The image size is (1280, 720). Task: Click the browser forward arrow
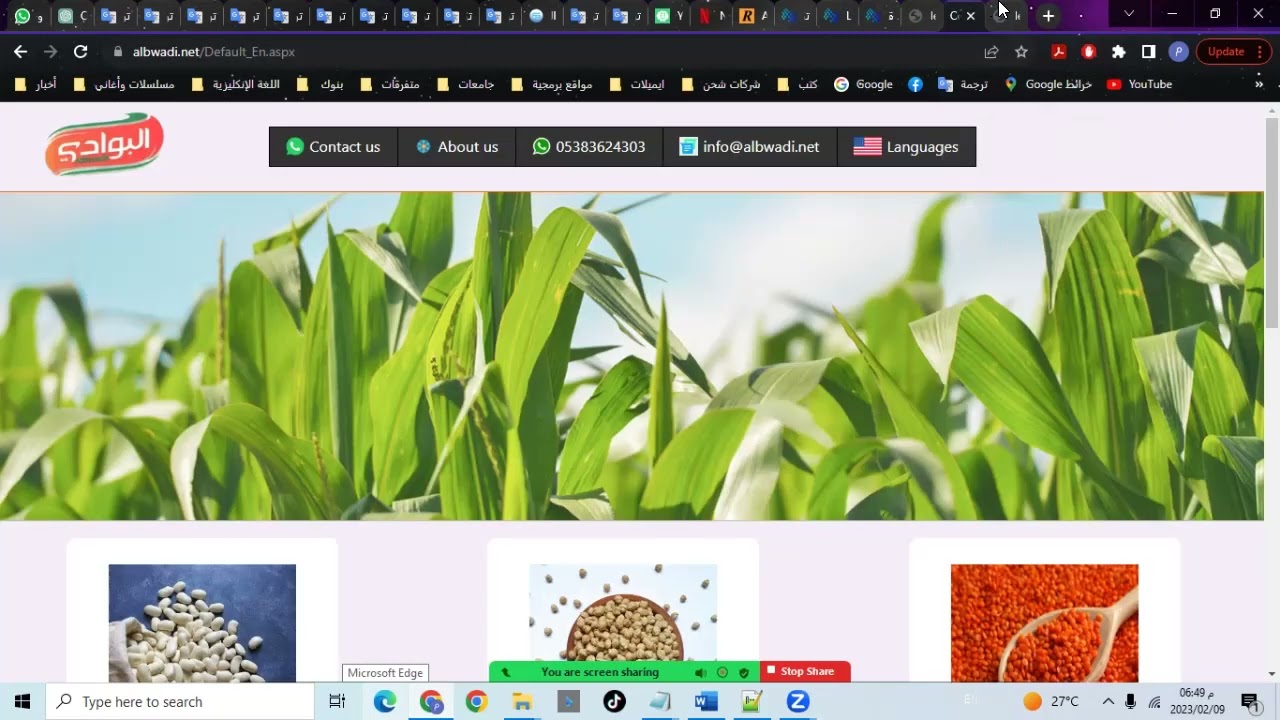(50, 51)
